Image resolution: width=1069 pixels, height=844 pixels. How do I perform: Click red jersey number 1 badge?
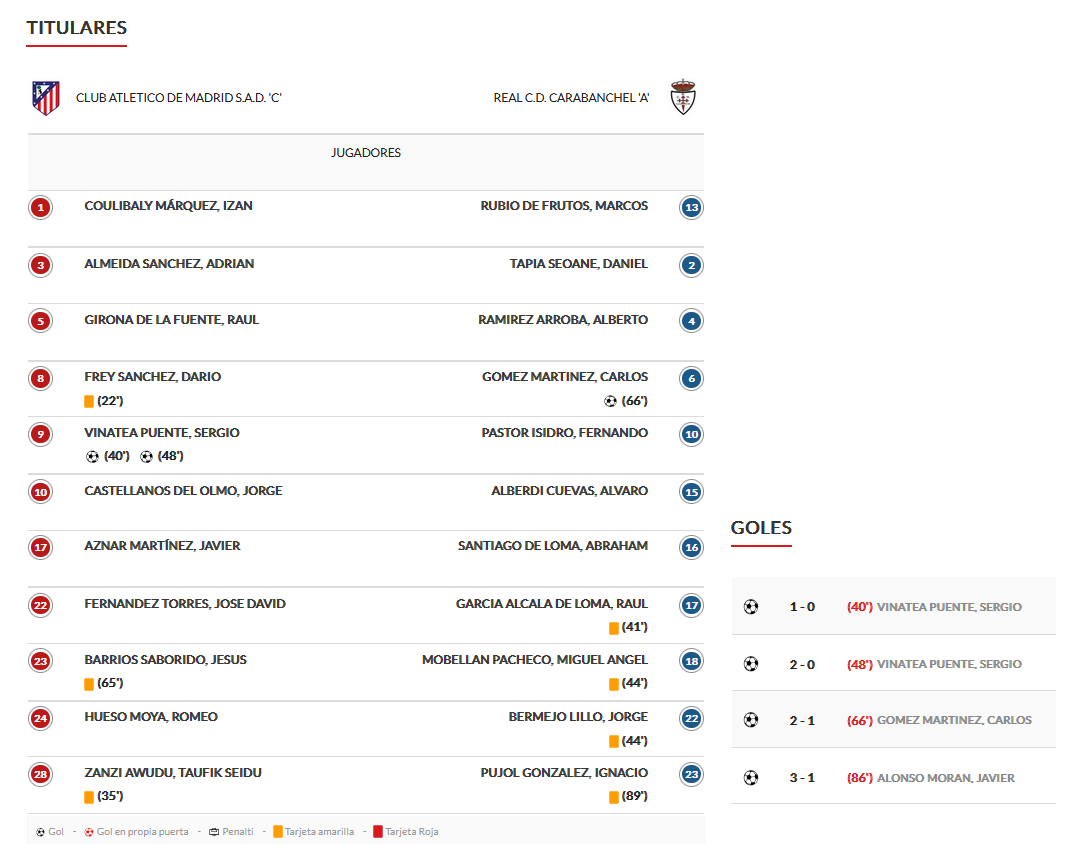tap(41, 207)
